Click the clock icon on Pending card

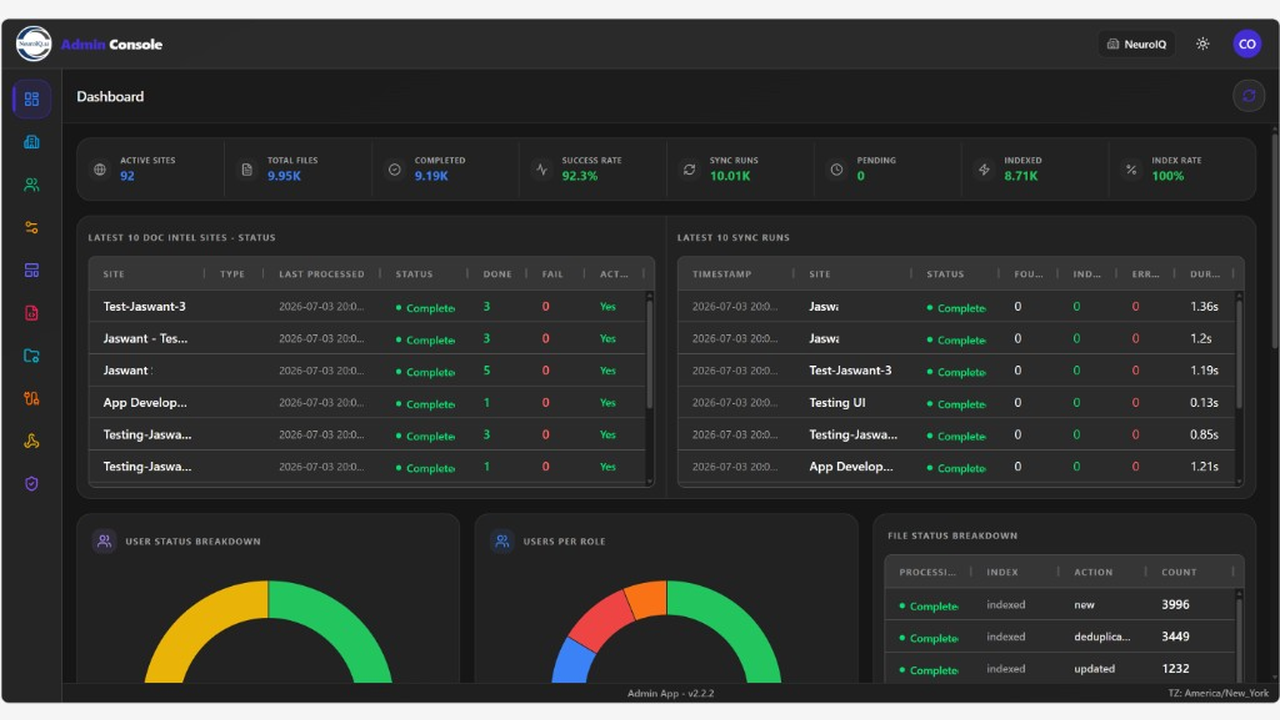[836, 169]
